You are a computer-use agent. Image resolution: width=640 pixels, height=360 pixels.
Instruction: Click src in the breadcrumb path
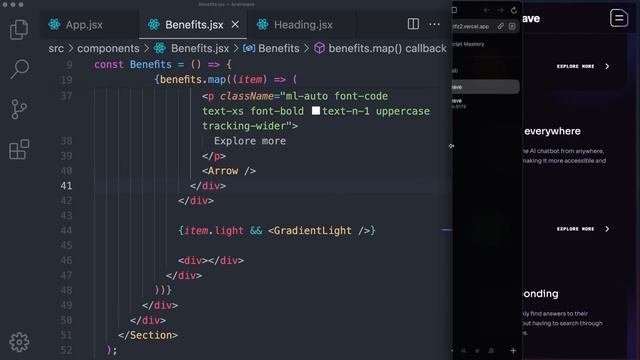point(56,49)
